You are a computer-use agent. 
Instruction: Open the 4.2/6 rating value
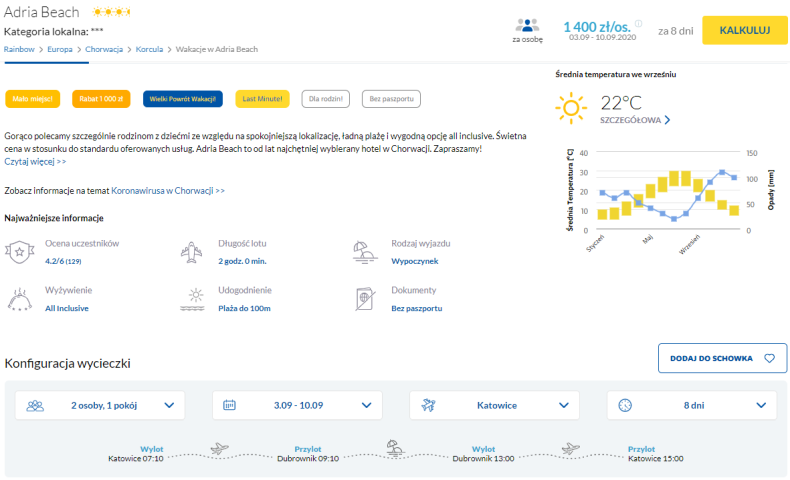pos(63,261)
